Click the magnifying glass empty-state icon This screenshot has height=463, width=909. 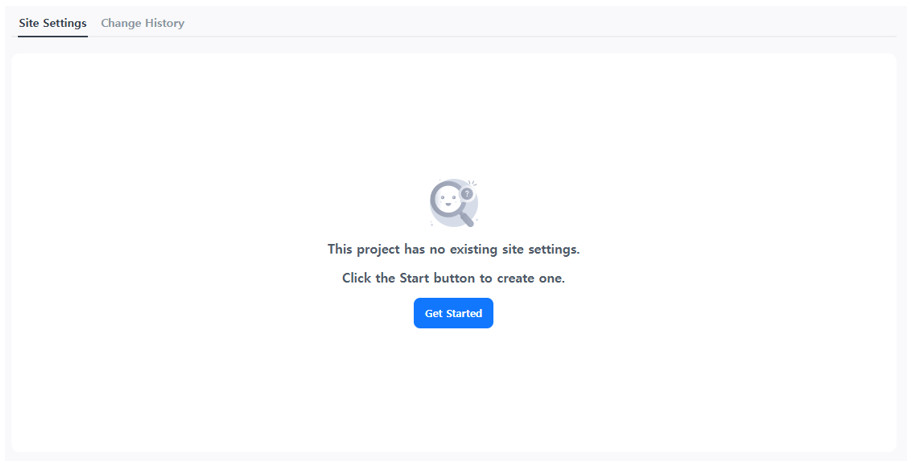[453, 203]
